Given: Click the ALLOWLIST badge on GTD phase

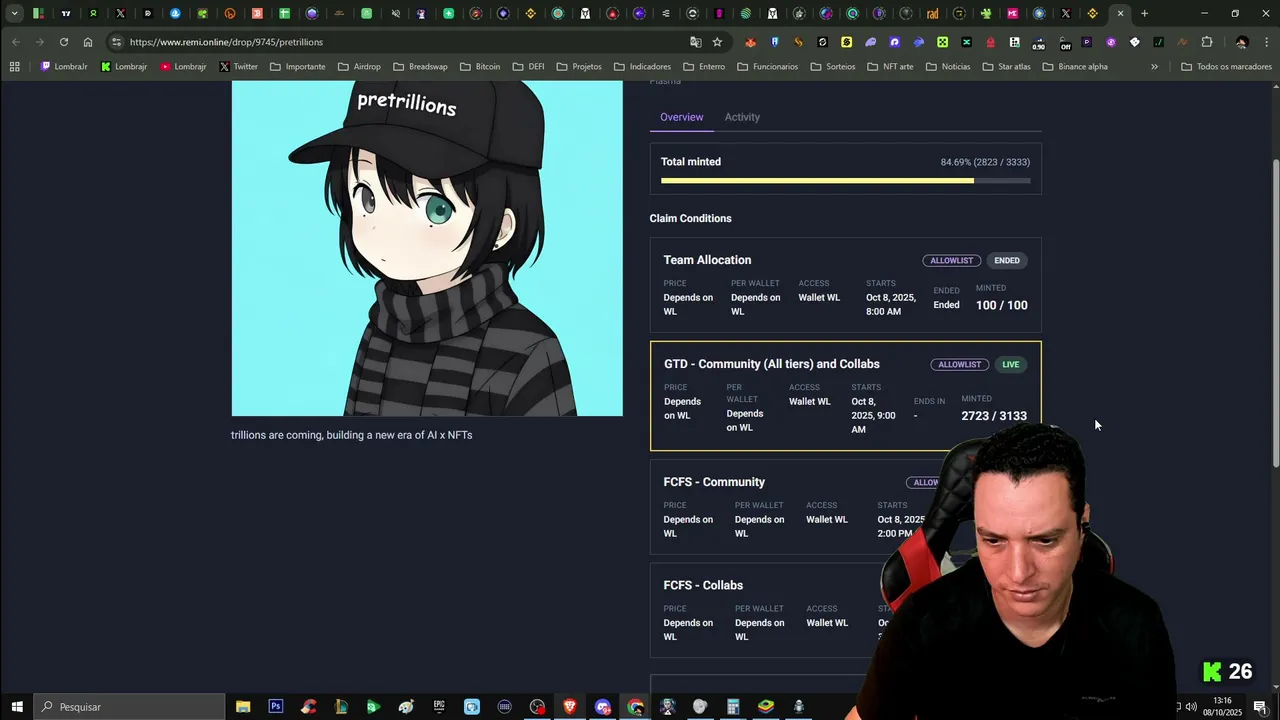Looking at the screenshot, I should pos(959,364).
